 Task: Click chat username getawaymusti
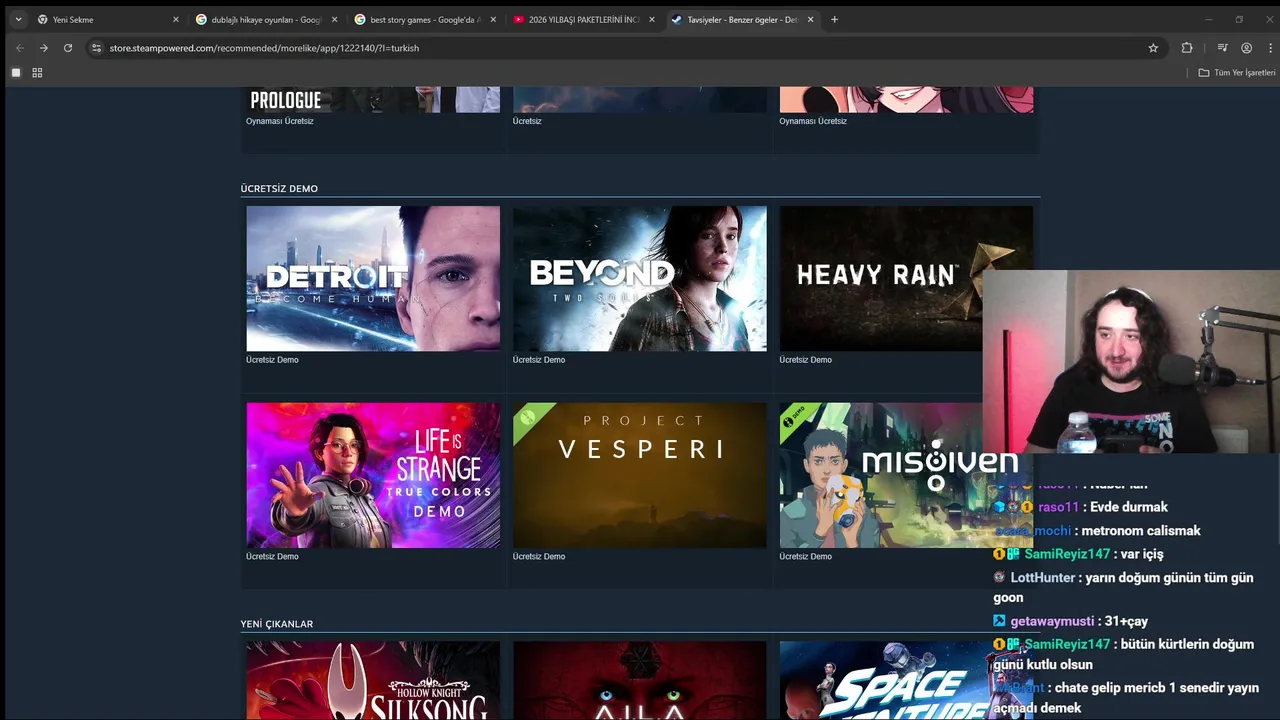click(1052, 621)
